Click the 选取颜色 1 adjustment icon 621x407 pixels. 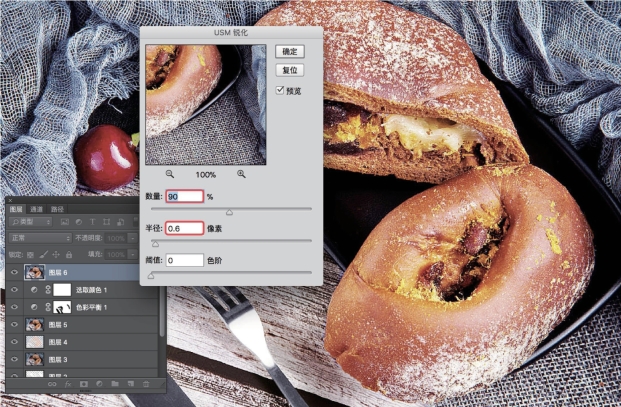pos(34,290)
